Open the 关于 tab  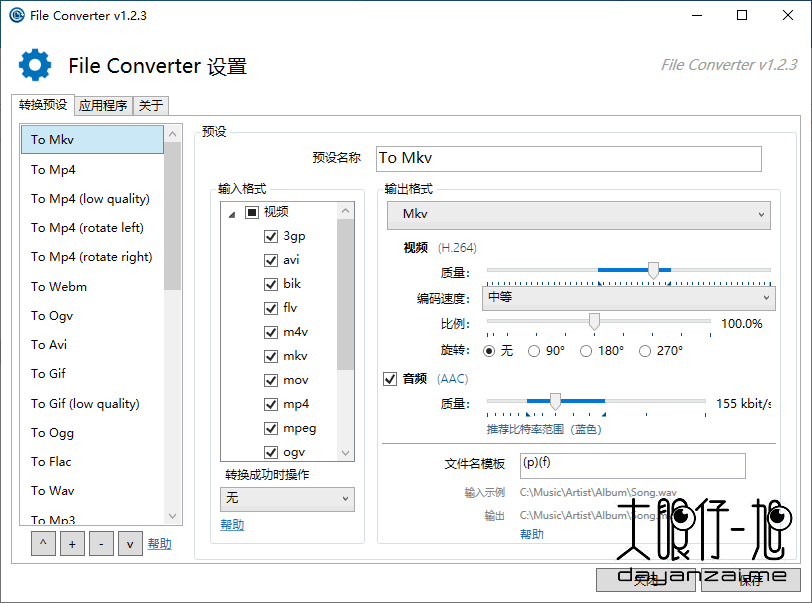coord(151,106)
